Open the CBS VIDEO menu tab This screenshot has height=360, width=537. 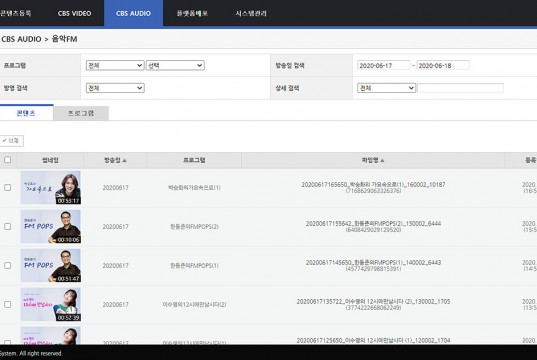74,13
